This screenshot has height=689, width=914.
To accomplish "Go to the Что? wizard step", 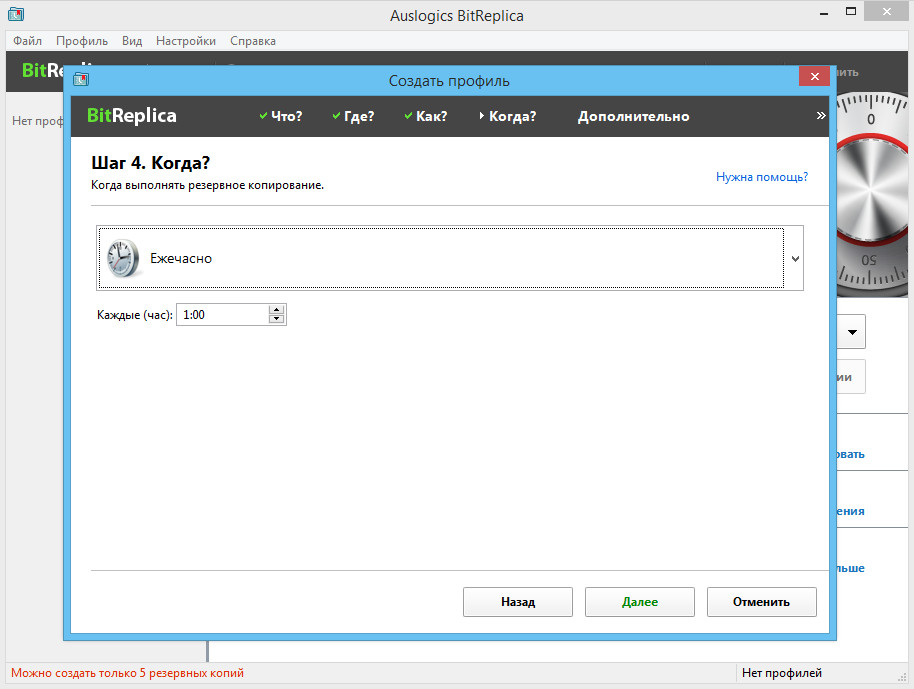I will point(281,116).
